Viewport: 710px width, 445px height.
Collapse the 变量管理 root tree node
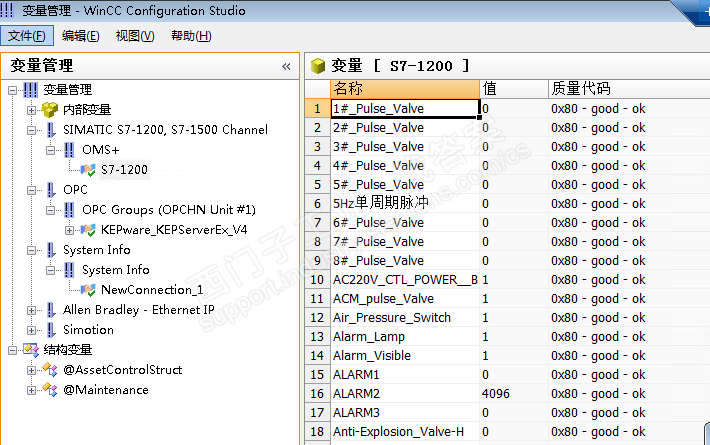point(13,90)
